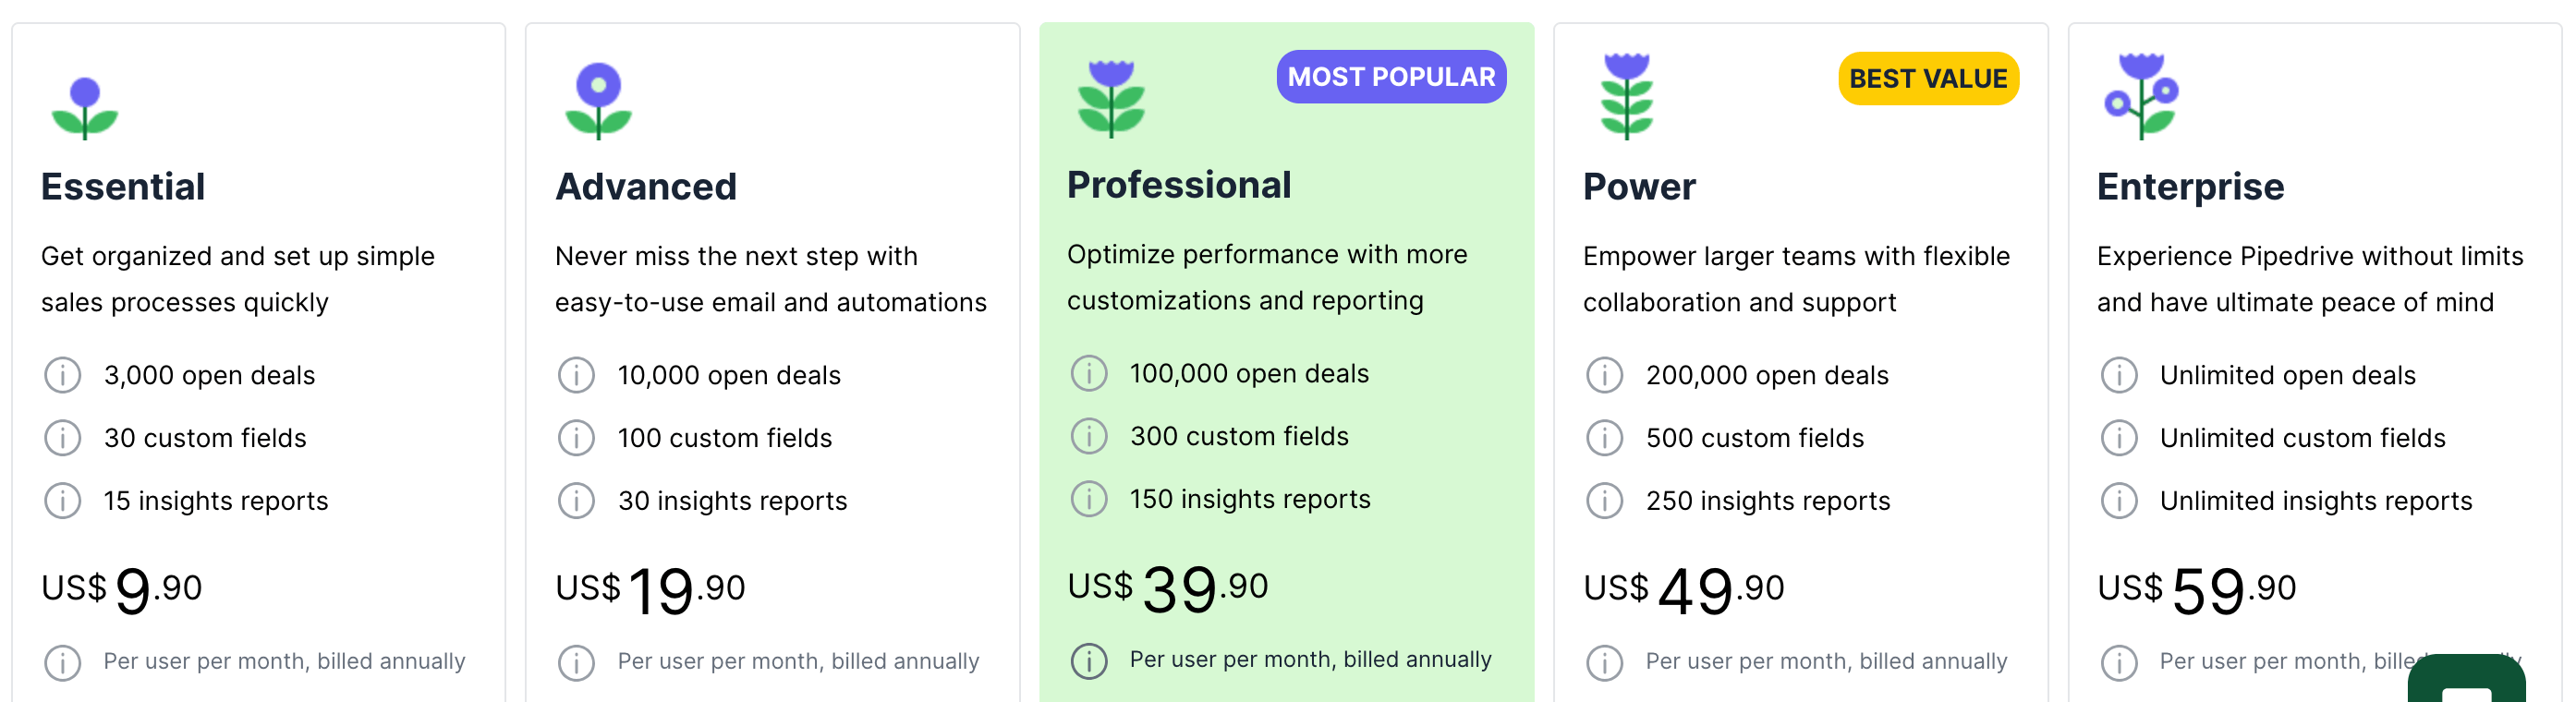Click info icon beside 100 custom fields
This screenshot has width=2576, height=702.
pos(576,439)
